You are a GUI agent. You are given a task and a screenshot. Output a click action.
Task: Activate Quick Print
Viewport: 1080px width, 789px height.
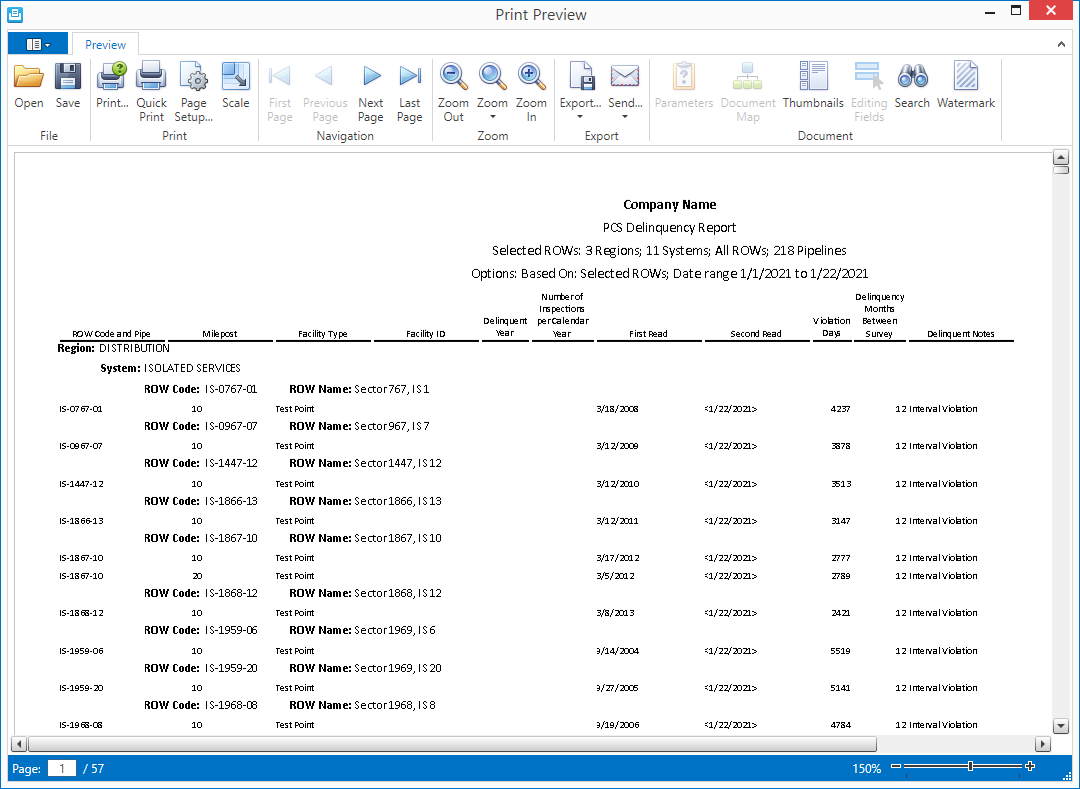point(151,85)
